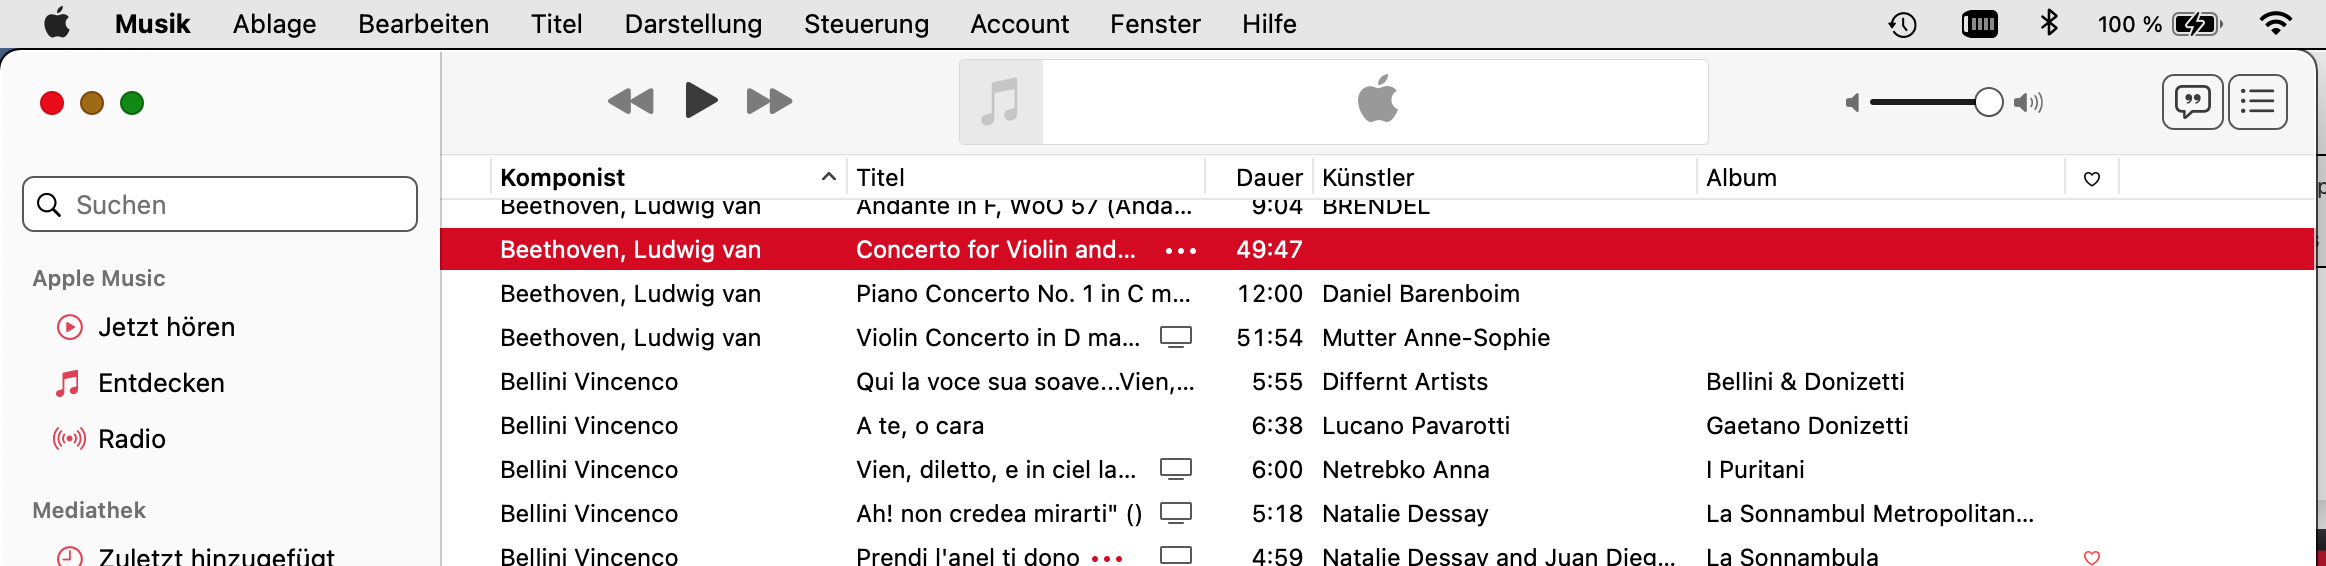Open the Steuerung menu

(866, 24)
